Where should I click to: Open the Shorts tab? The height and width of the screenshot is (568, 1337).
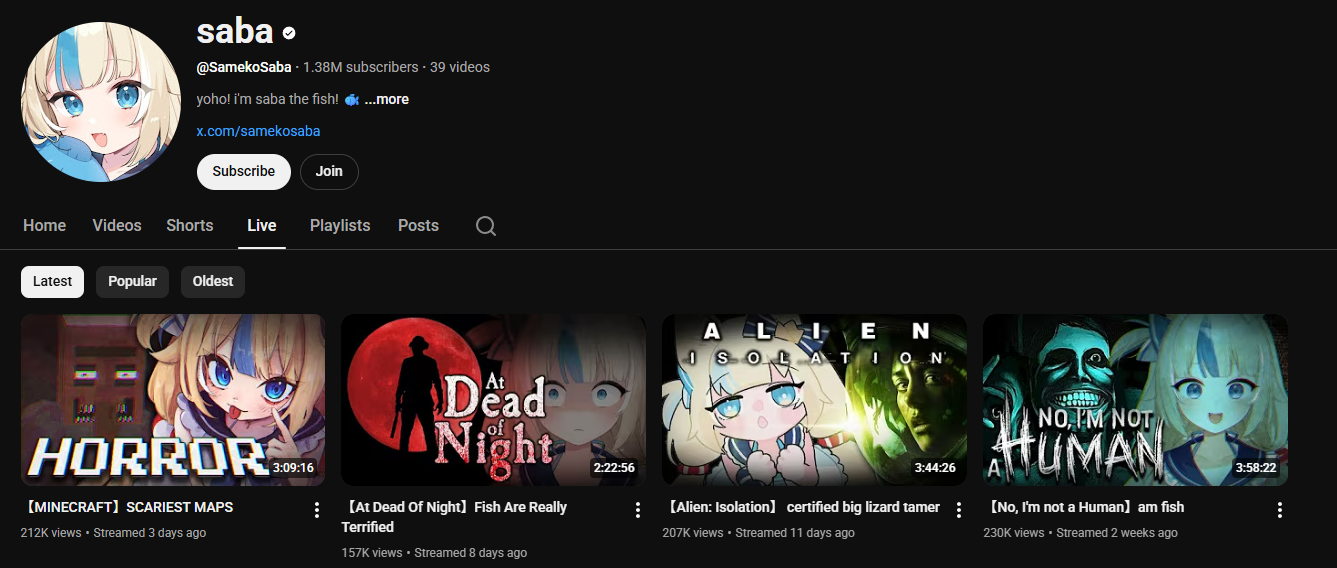[190, 226]
